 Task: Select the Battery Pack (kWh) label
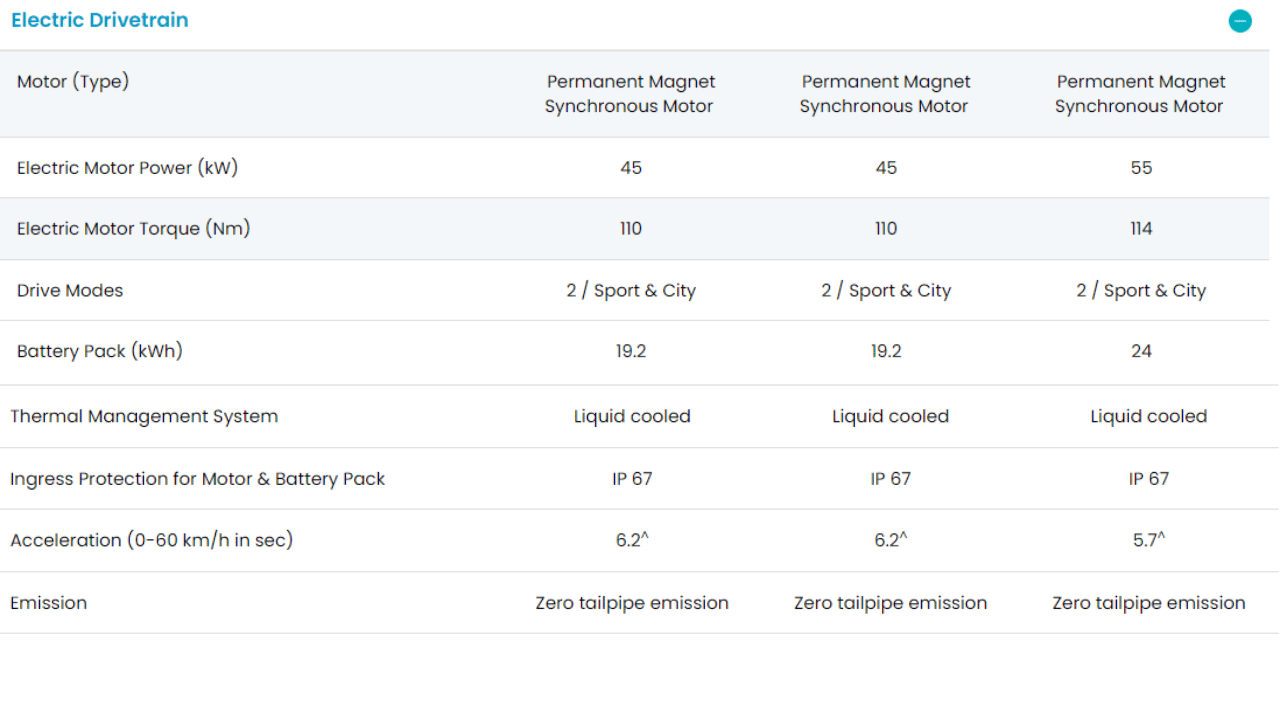(x=99, y=352)
